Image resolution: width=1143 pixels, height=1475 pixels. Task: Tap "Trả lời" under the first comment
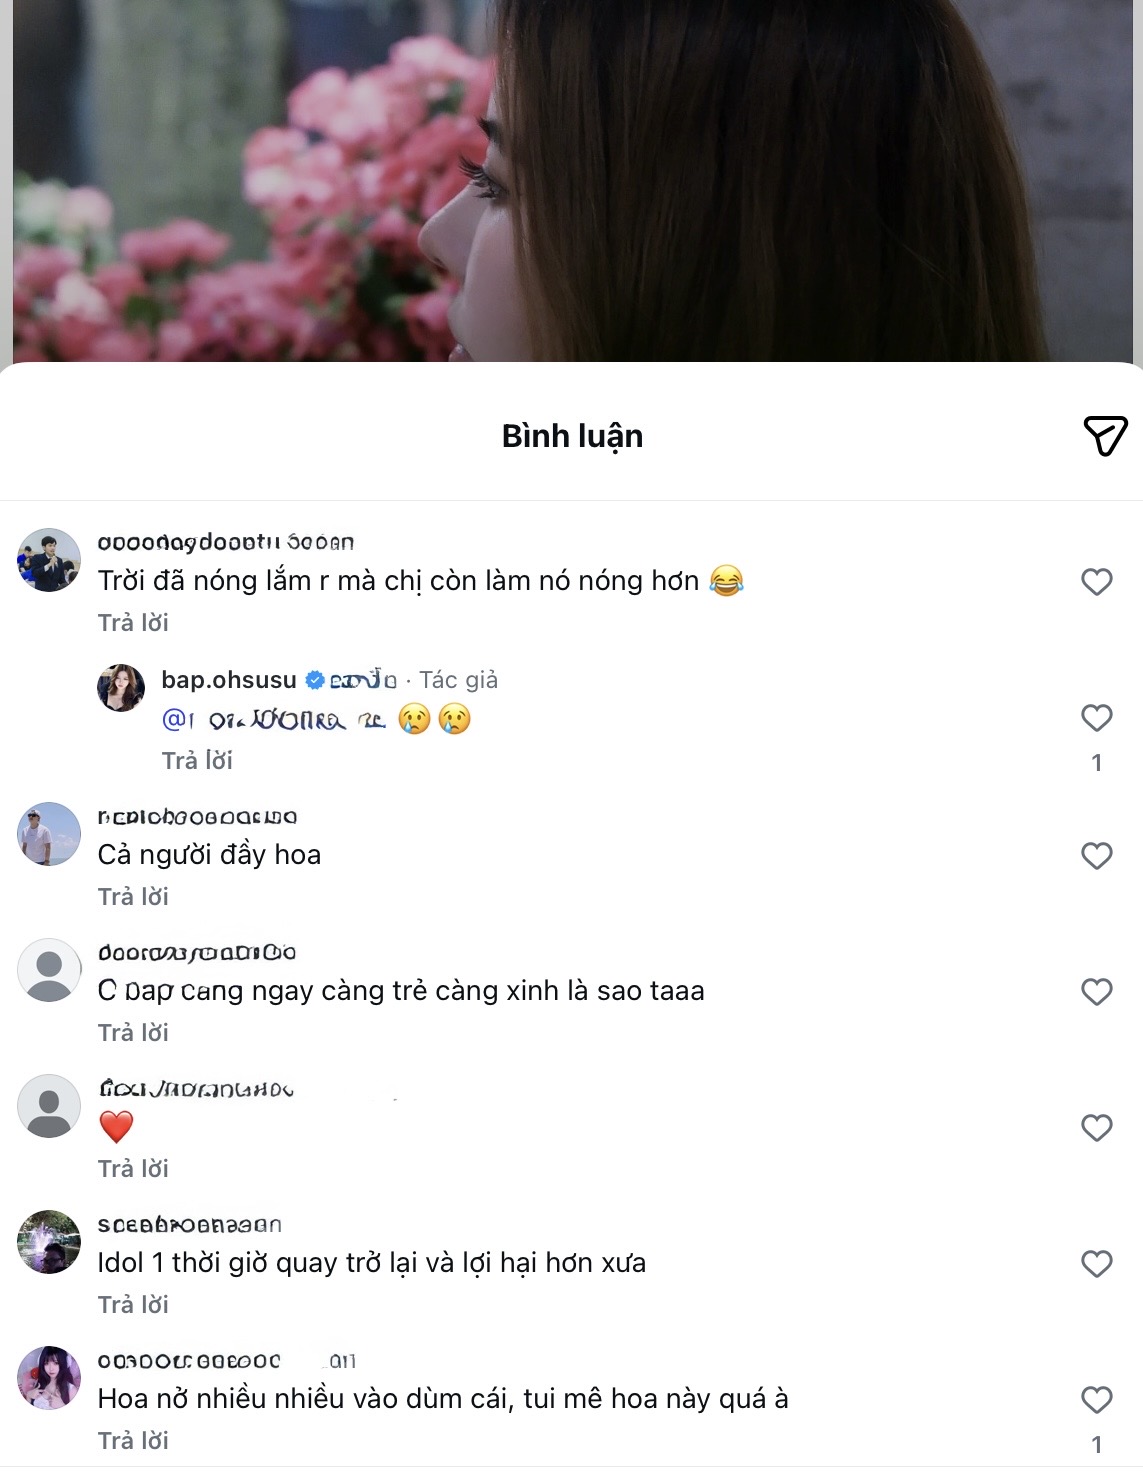tap(133, 622)
